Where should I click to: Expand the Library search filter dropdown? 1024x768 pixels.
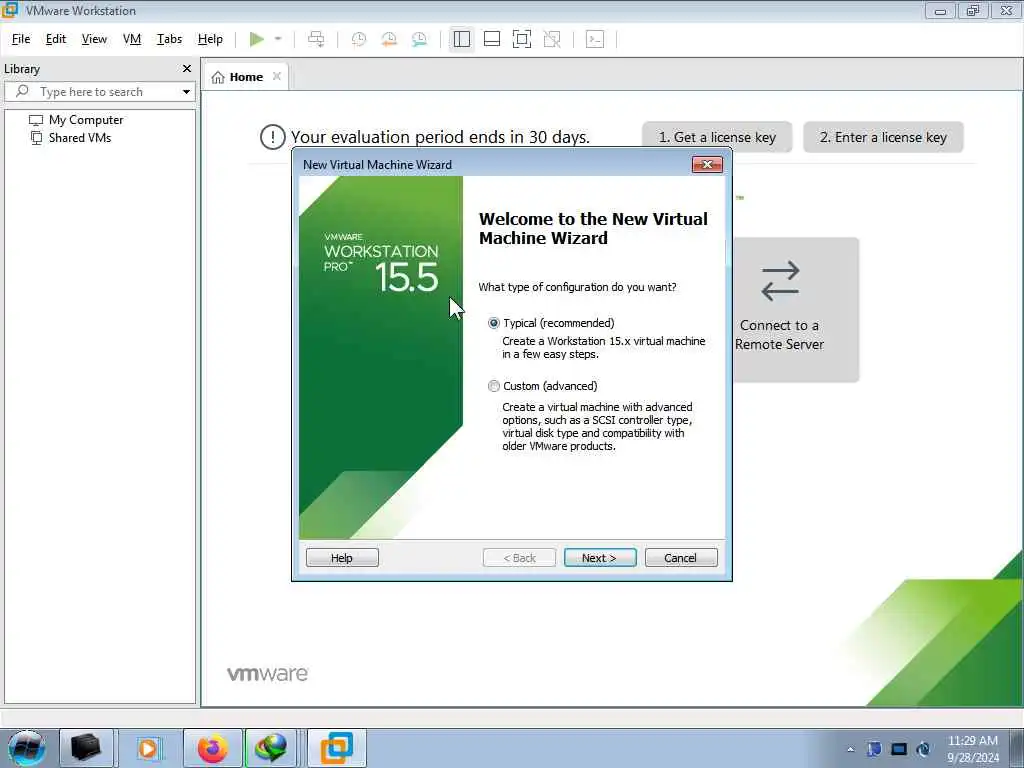[x=186, y=92]
